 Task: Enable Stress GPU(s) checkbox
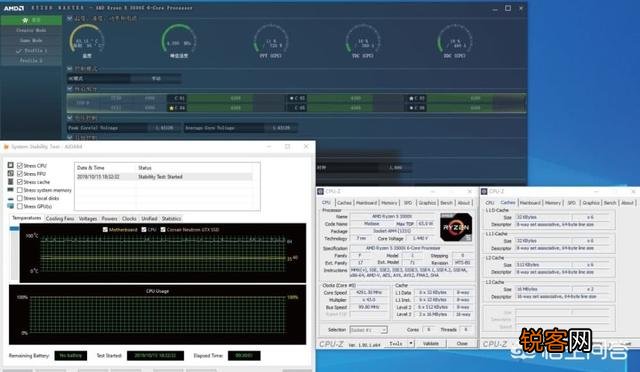pyautogui.click(x=20, y=206)
